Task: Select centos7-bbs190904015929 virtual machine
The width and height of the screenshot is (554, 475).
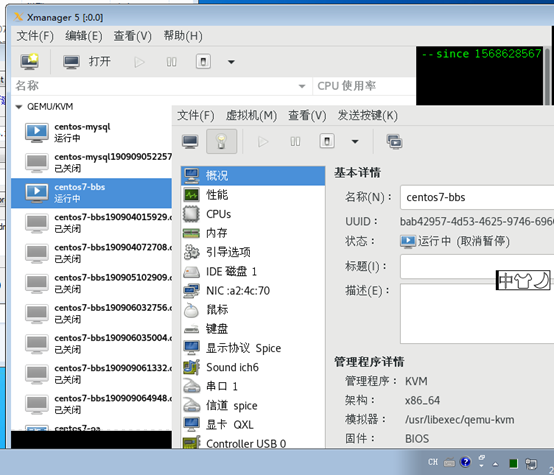Action: (x=92, y=223)
